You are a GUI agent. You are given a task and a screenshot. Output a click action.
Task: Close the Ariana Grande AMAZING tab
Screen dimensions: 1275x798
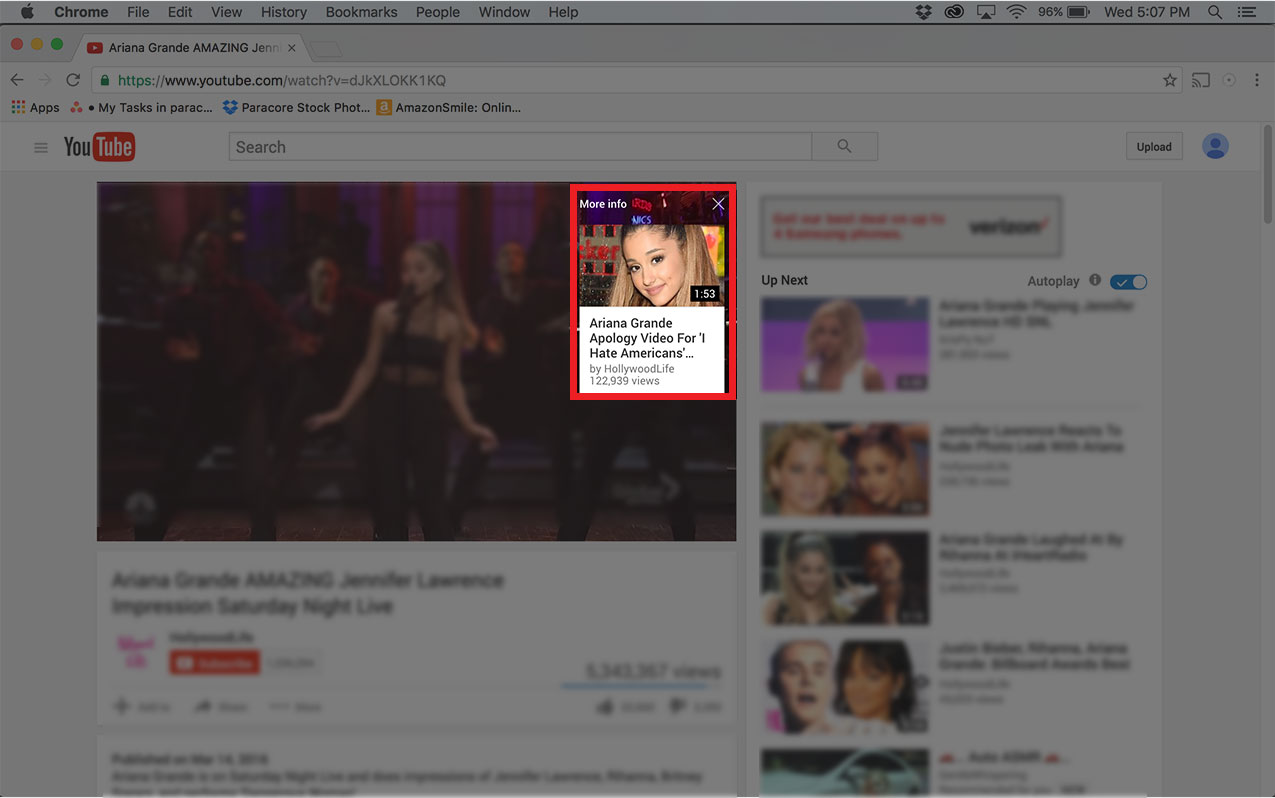click(x=292, y=47)
